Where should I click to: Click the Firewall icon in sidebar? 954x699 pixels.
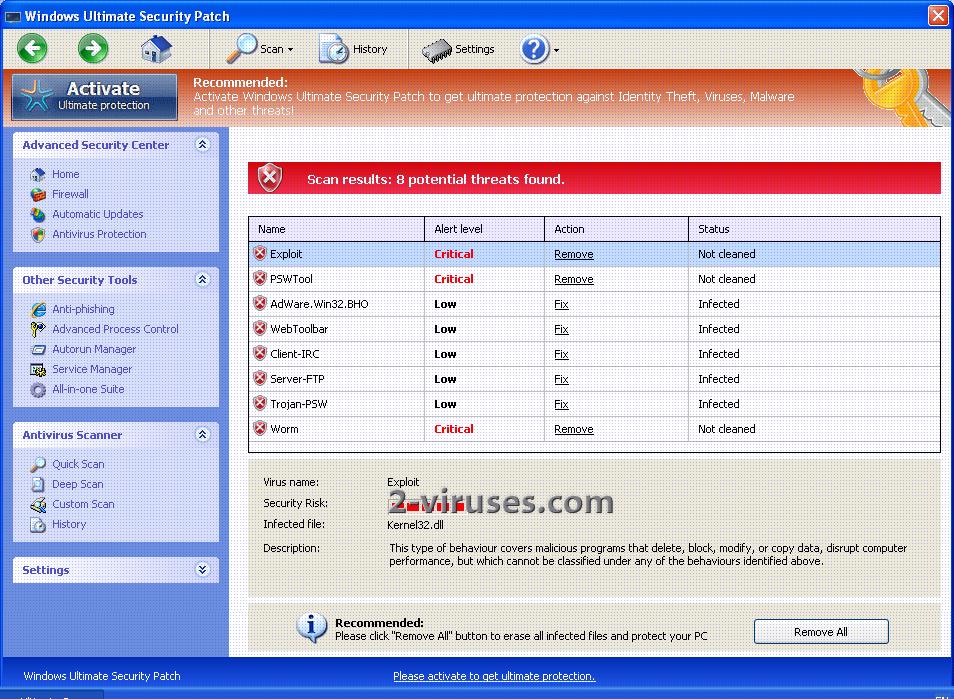(38, 195)
